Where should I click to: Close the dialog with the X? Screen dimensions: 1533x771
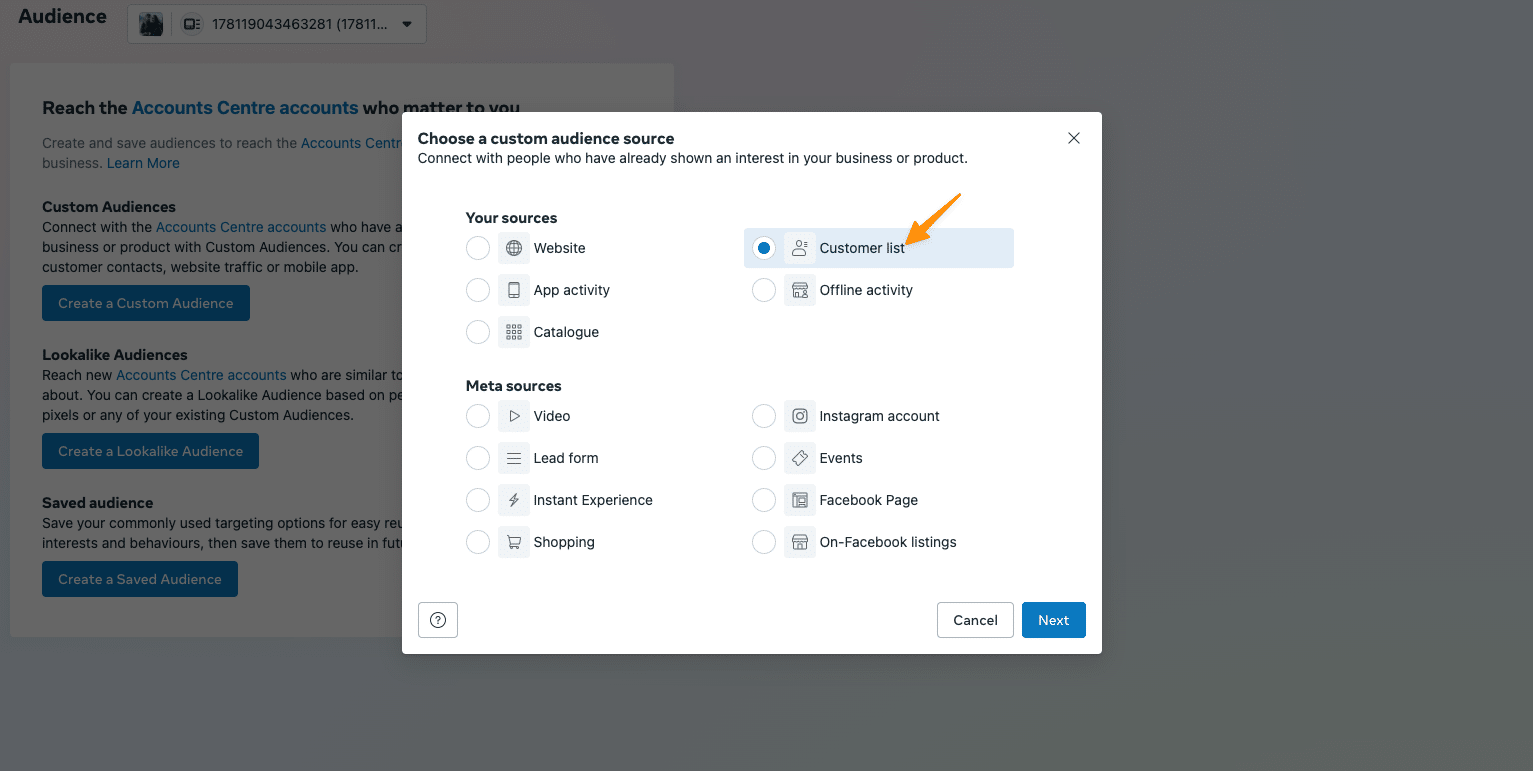point(1074,138)
